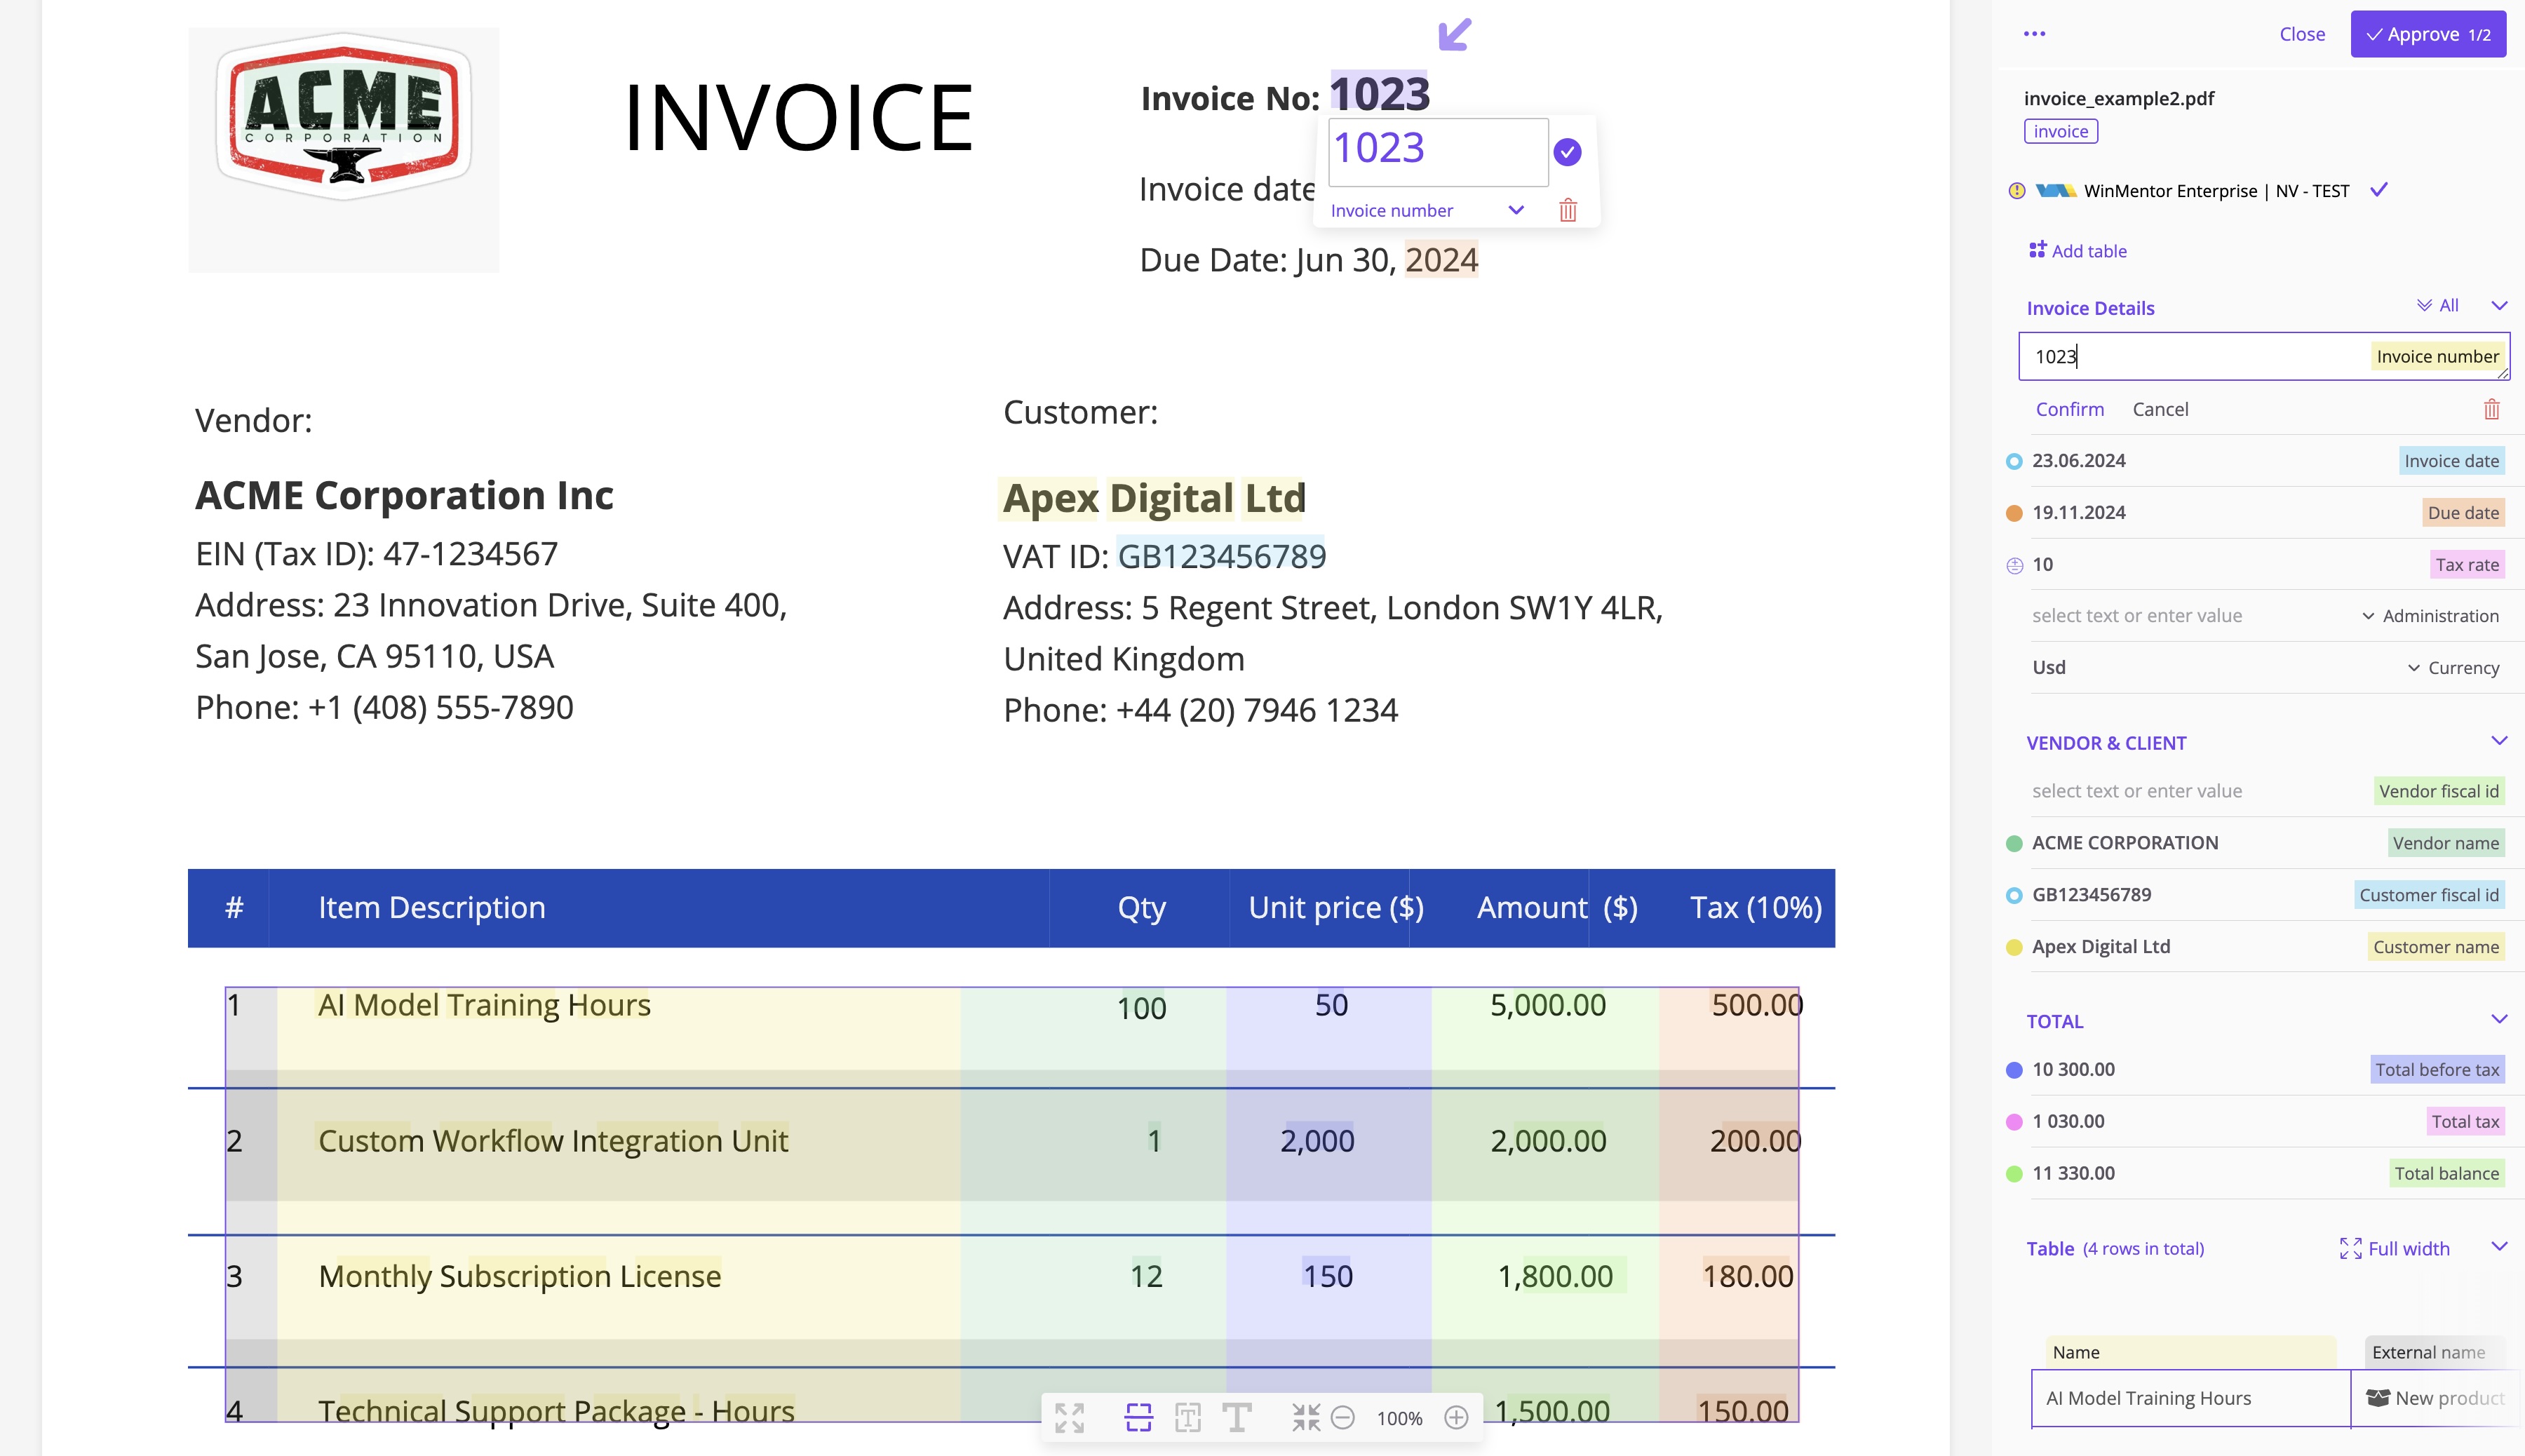Open the Administration dropdown
Image resolution: width=2525 pixels, height=1456 pixels.
[x=2430, y=616]
